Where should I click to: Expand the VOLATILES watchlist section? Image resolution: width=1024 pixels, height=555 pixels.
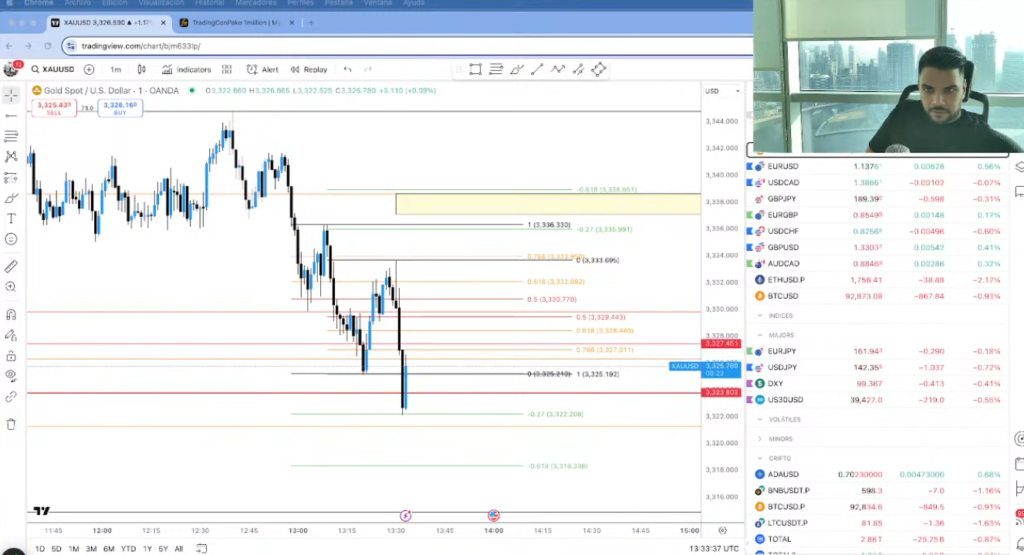coord(760,419)
